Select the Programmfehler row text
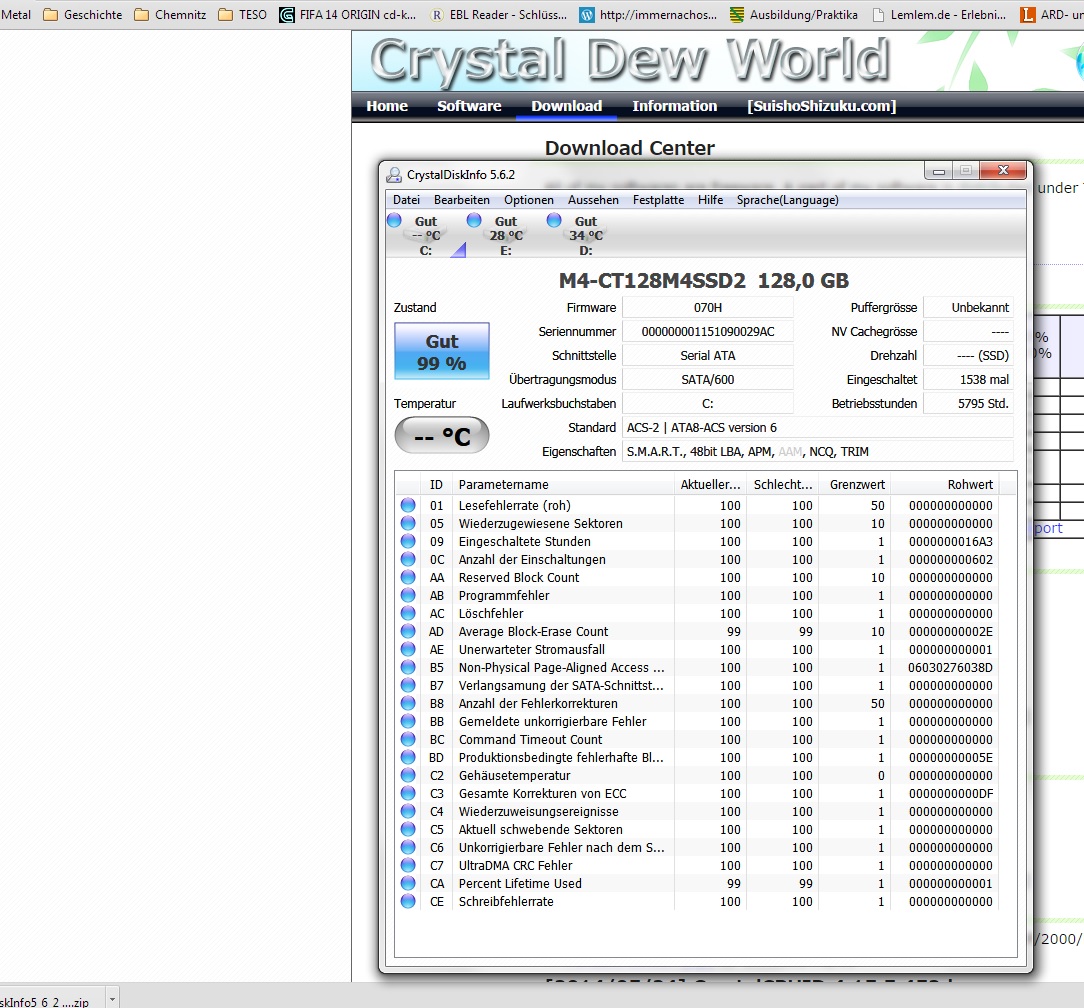Viewport: 1084px width, 1008px height. [504, 595]
